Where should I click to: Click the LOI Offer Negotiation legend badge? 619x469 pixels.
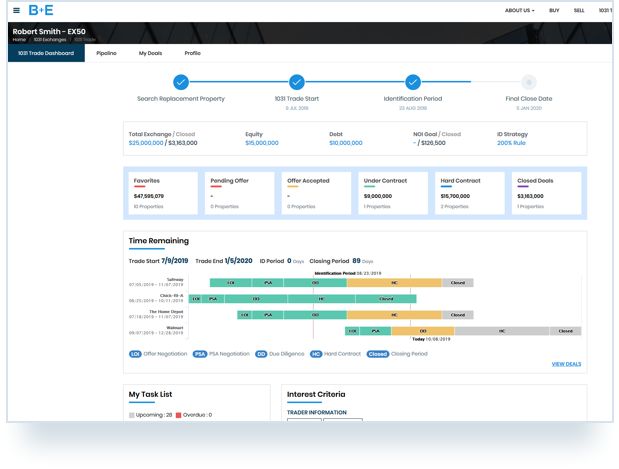pos(135,353)
